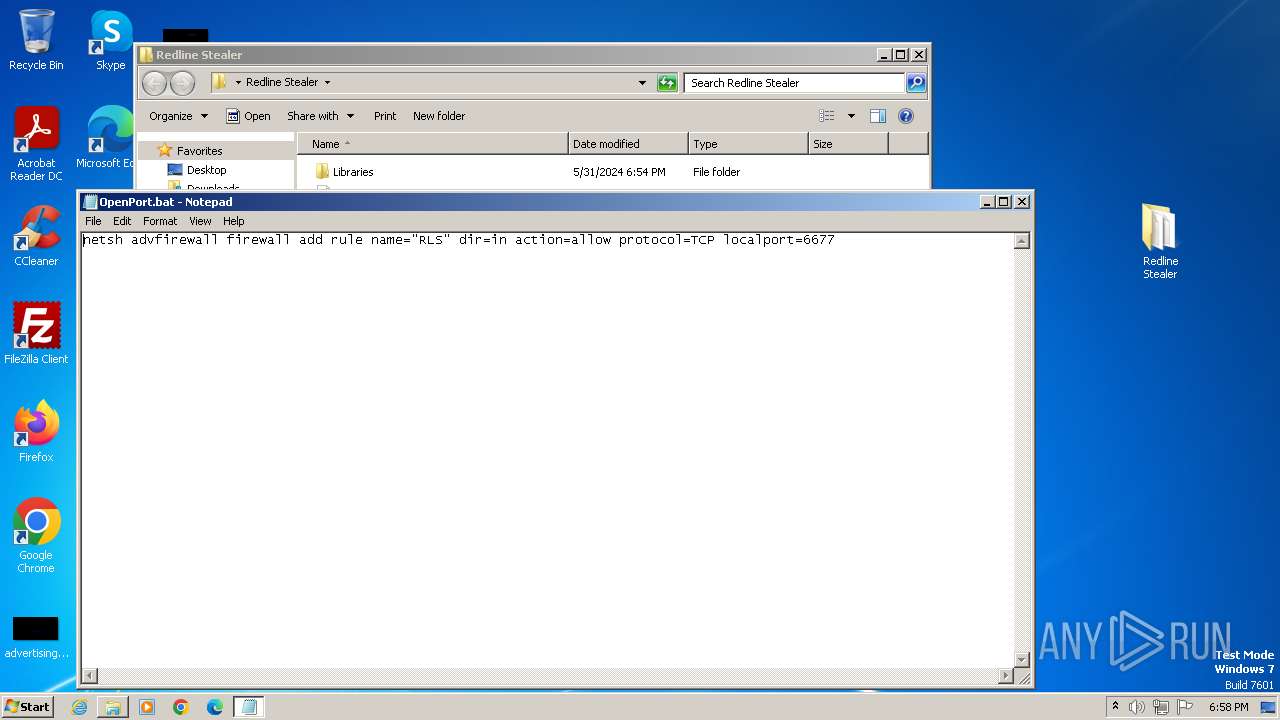Open the Recycle Bin desktop icon
Viewport: 1280px width, 720px height.
(36, 40)
